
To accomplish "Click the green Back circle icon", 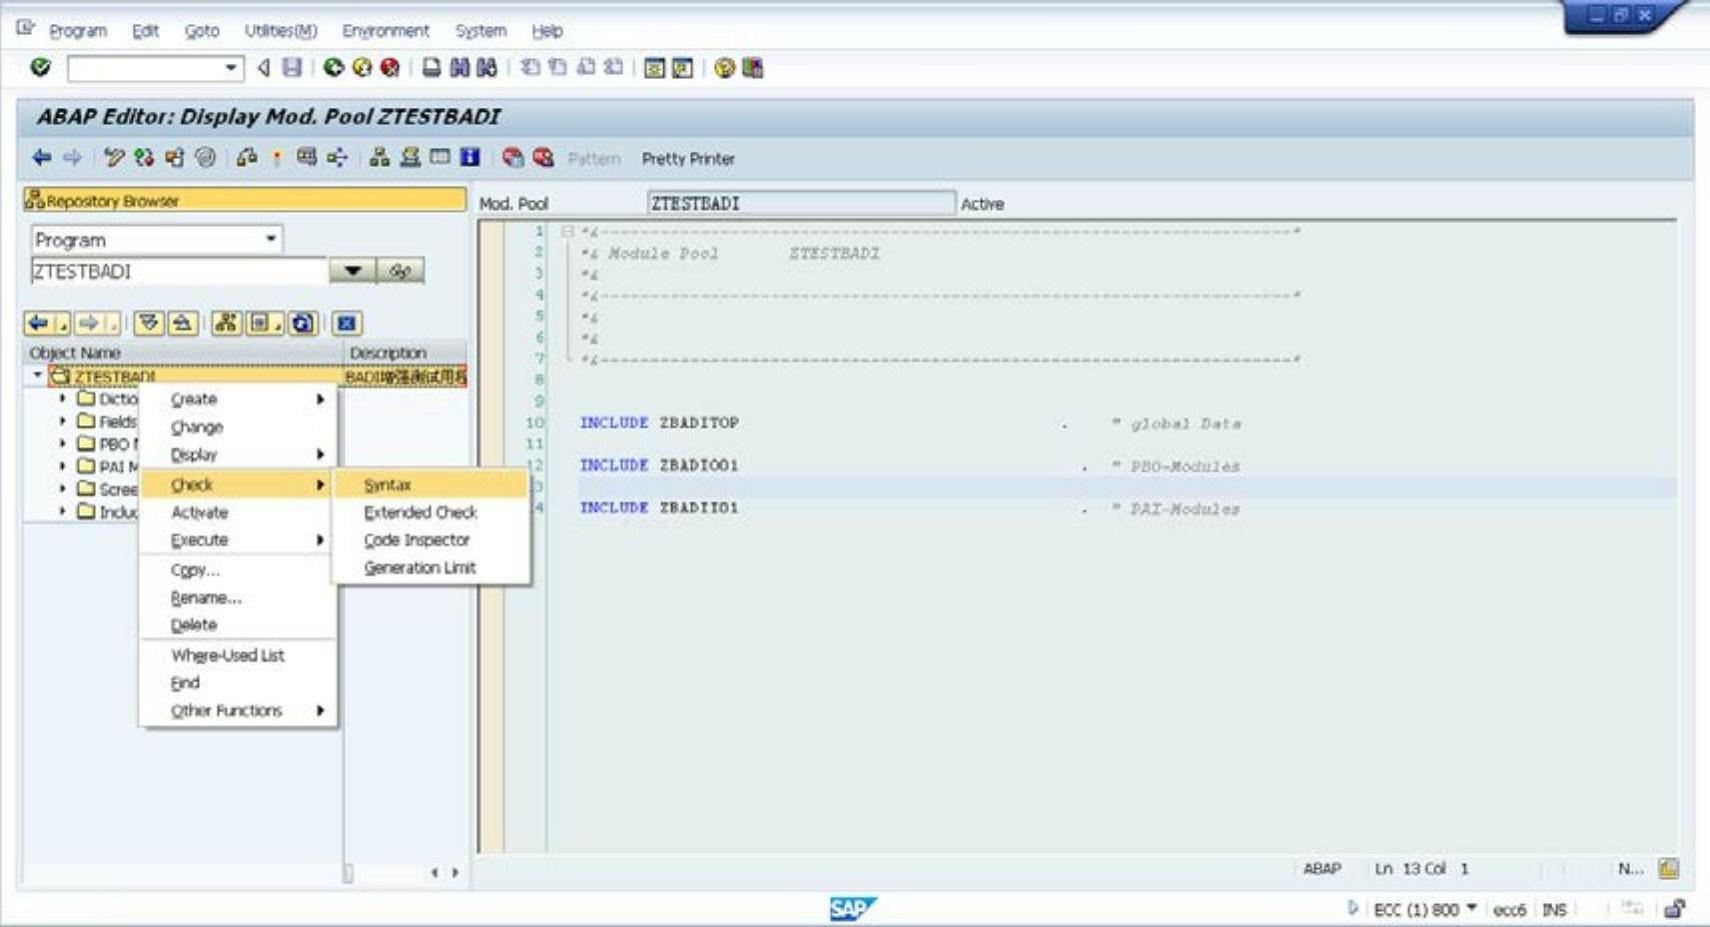I will [333, 67].
